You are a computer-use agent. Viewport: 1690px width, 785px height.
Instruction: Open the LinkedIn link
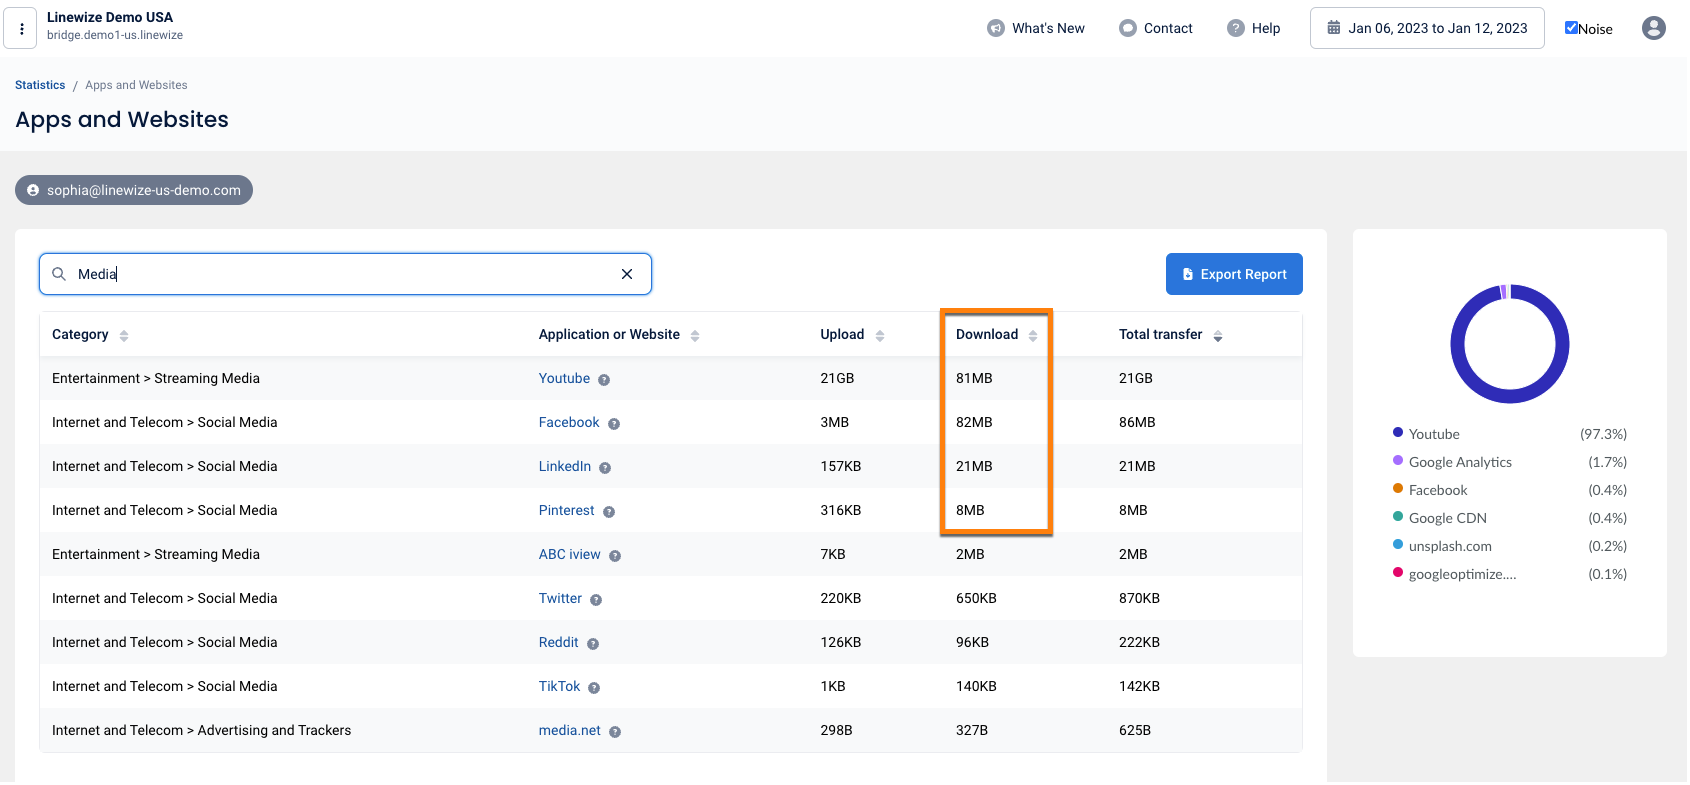(x=565, y=466)
